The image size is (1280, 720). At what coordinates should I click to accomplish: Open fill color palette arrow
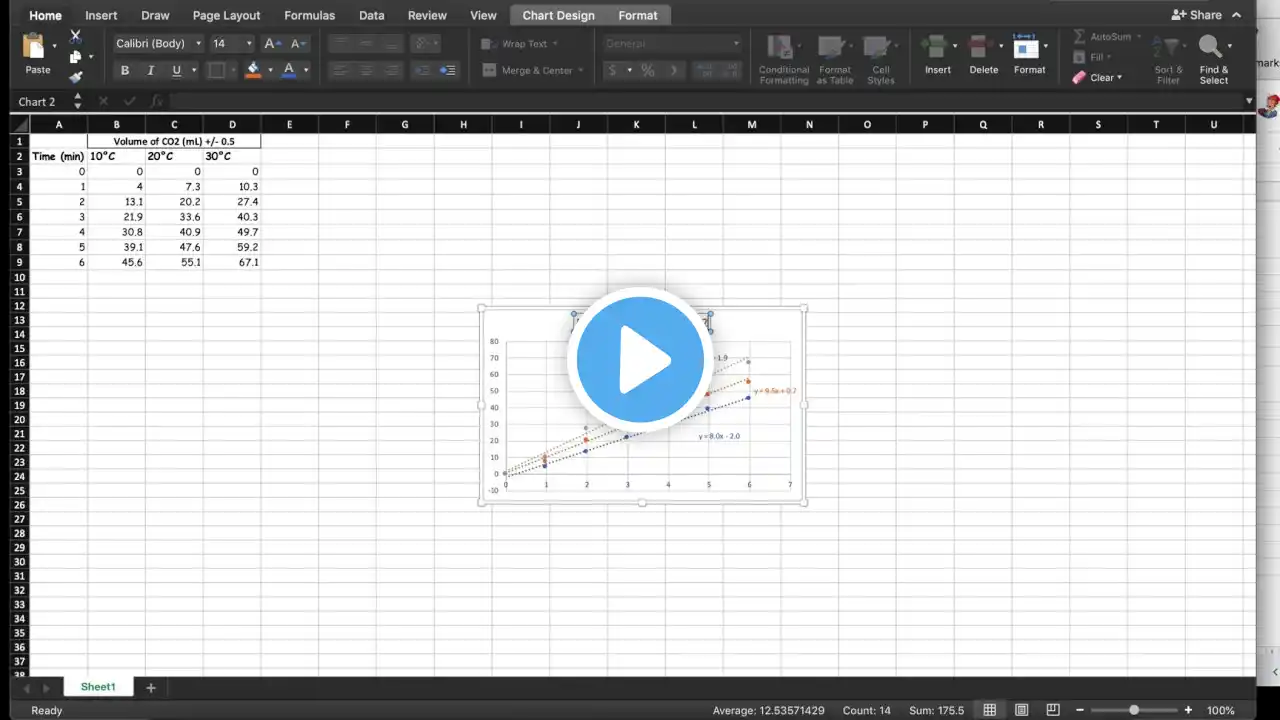[269, 70]
